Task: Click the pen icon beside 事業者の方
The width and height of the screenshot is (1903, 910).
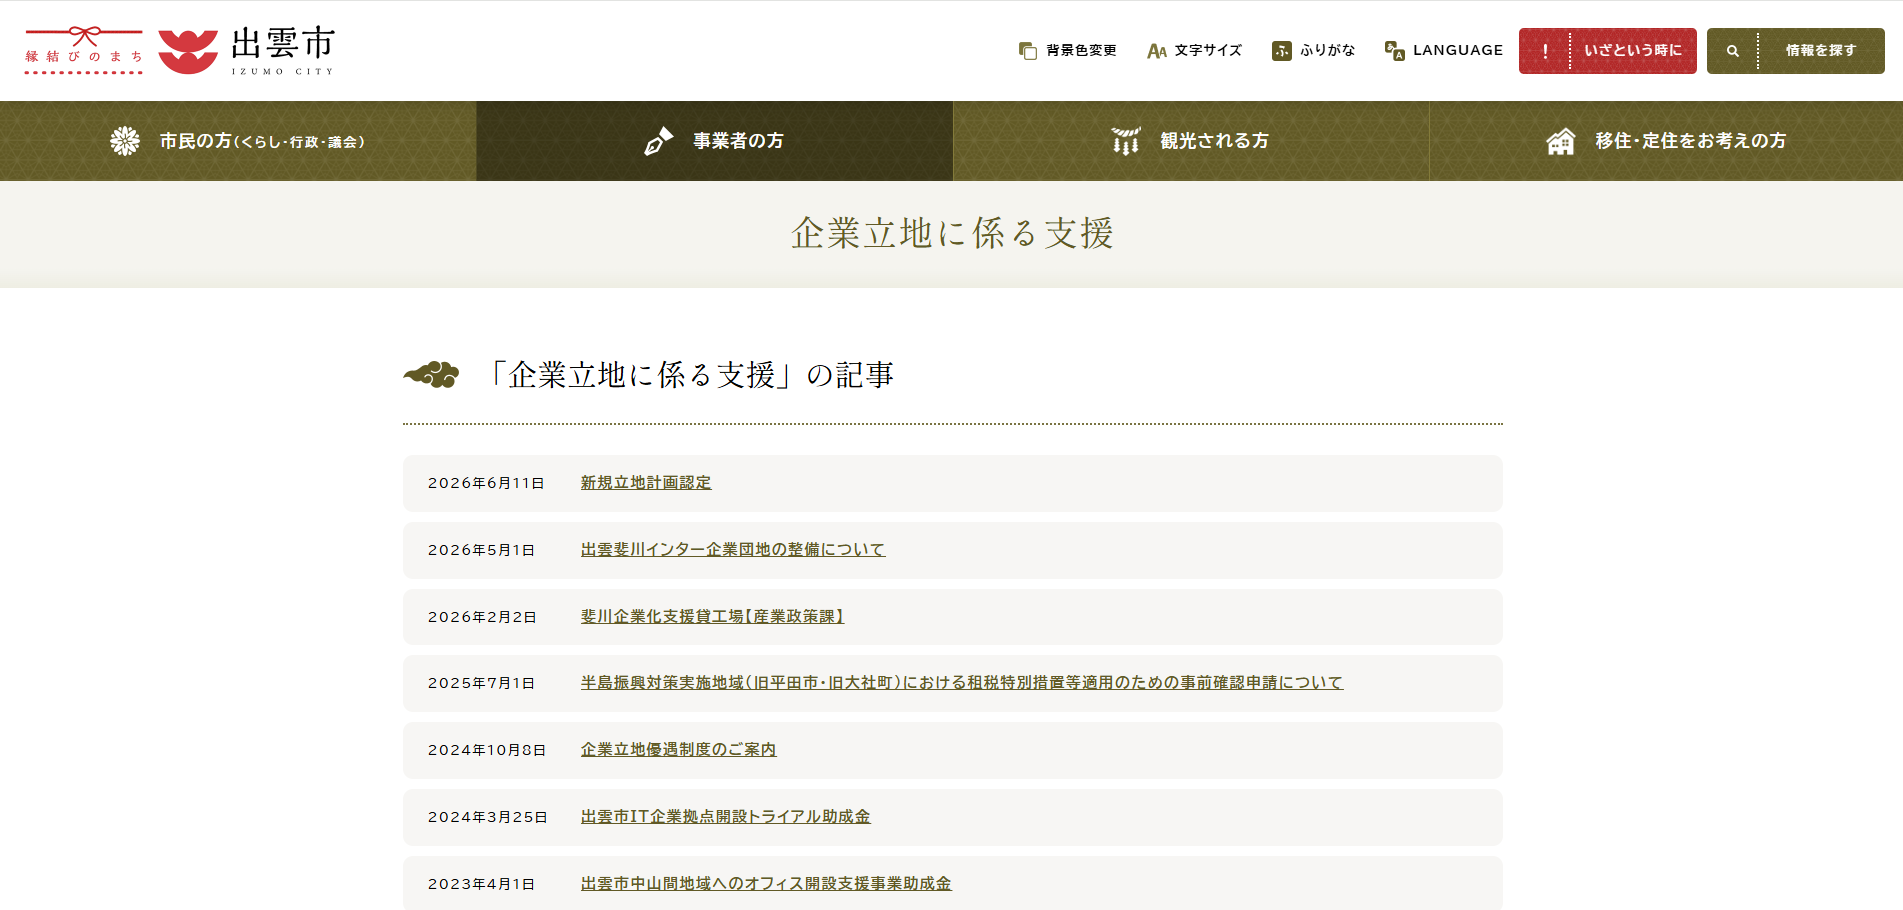Action: point(658,141)
